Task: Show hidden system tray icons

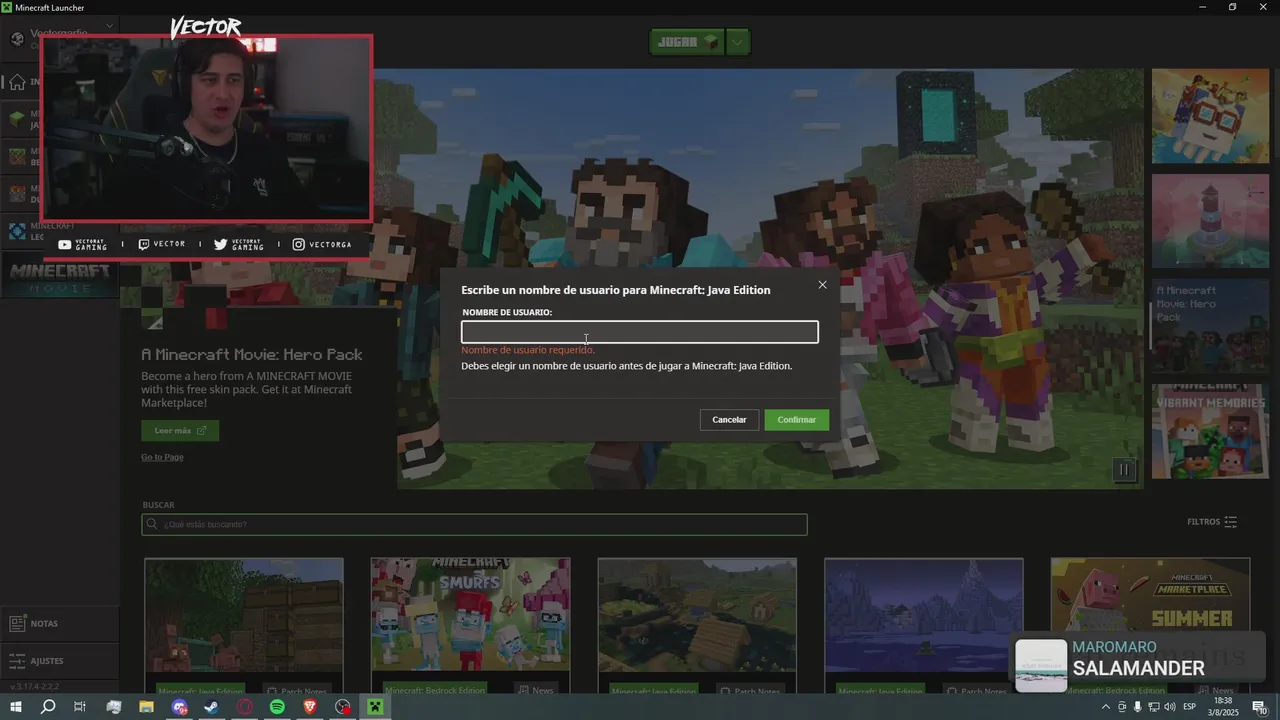Action: [1105, 707]
